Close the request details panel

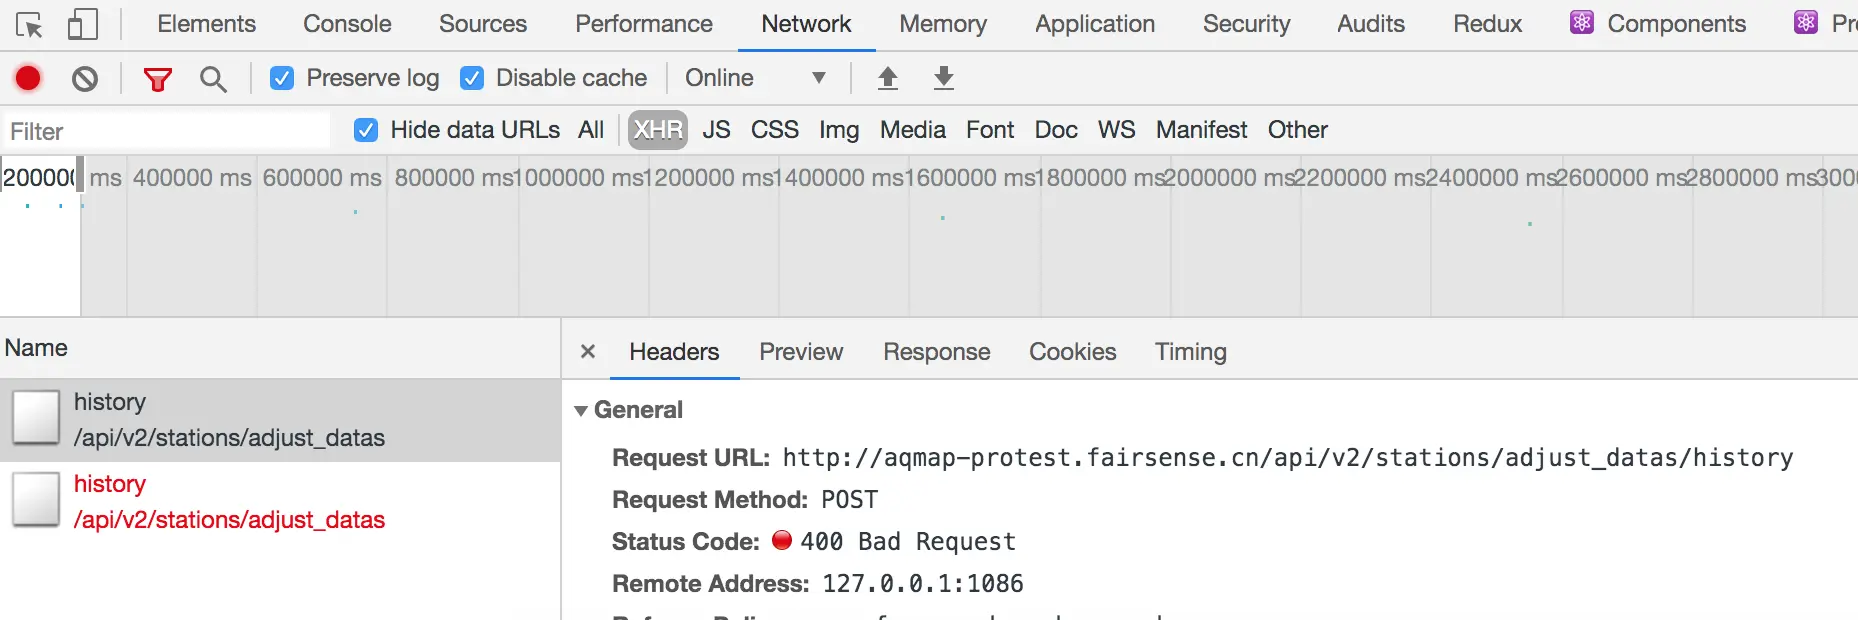588,351
